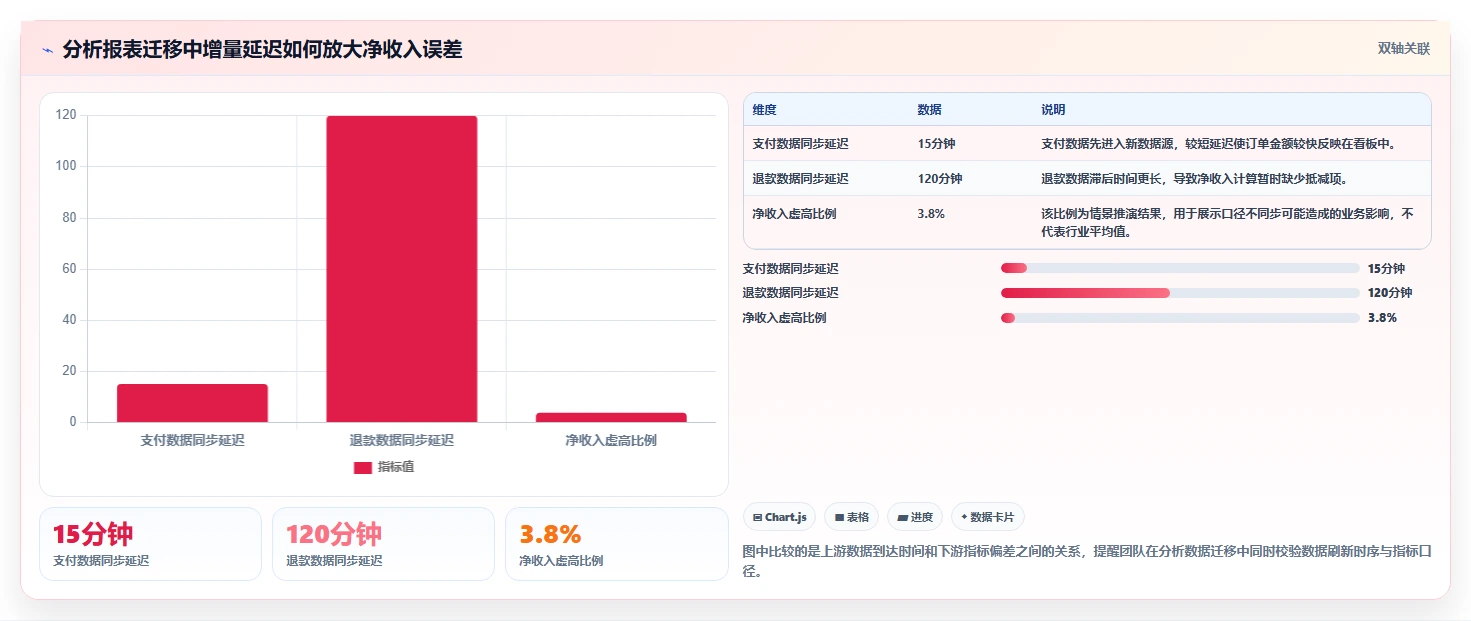The image size is (1471, 621).
Task: Click the description starting 支付数据先进入新数据源
Action: coord(1218,144)
